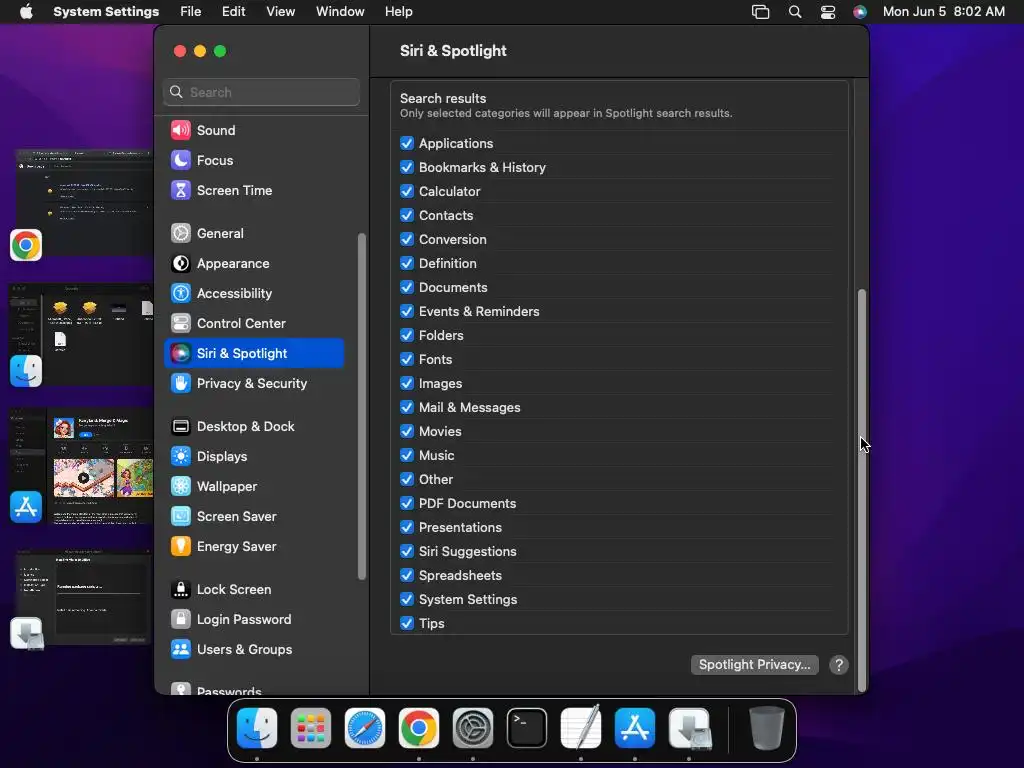Image resolution: width=1024 pixels, height=768 pixels.
Task: Open the Apple menu
Action: click(x=26, y=12)
